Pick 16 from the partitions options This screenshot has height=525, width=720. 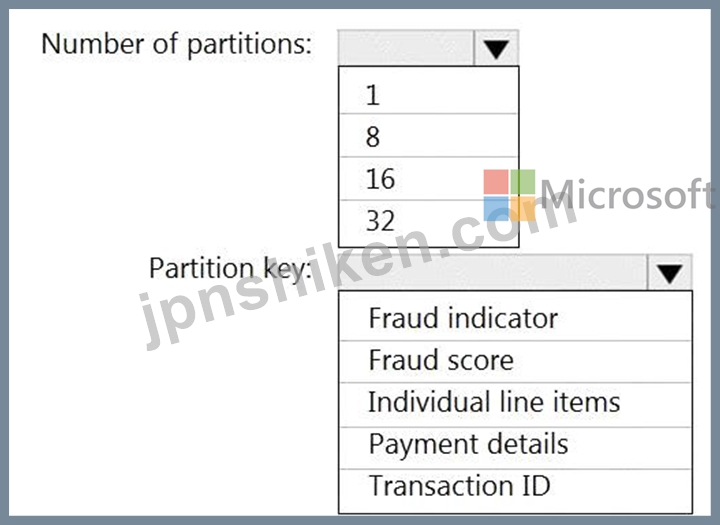point(428,179)
